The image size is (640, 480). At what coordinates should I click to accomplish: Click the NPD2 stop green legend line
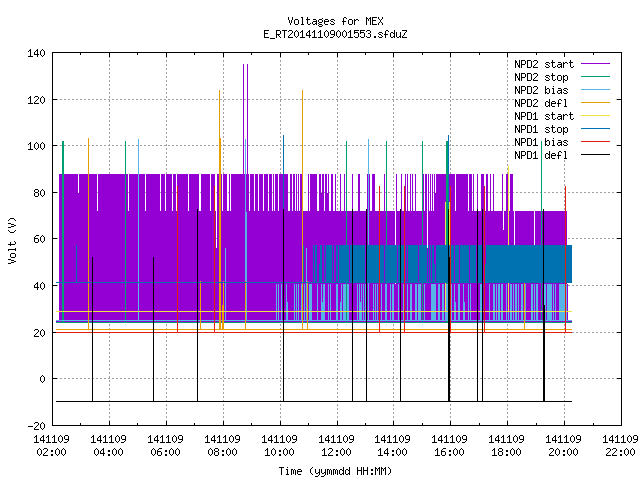pyautogui.click(x=595, y=77)
